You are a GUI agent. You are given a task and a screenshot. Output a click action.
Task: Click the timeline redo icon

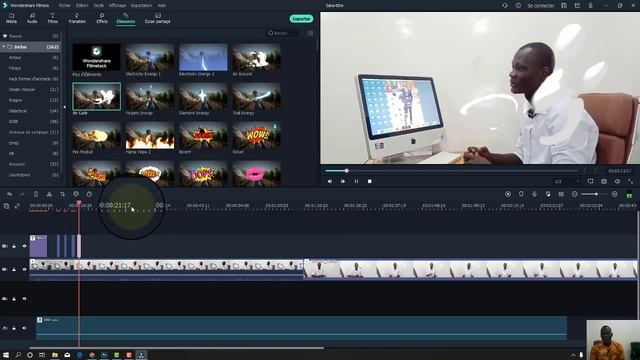tap(22, 194)
